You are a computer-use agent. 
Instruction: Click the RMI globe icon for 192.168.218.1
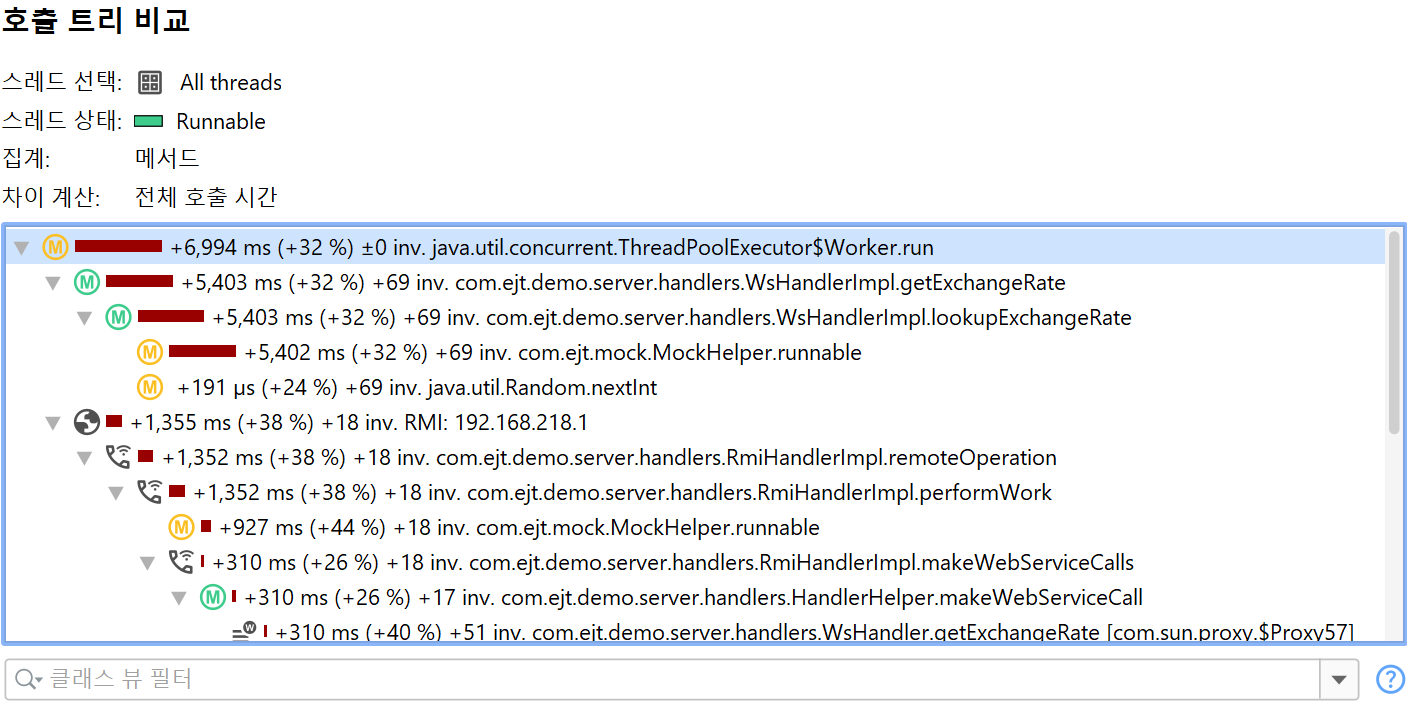pos(87,423)
